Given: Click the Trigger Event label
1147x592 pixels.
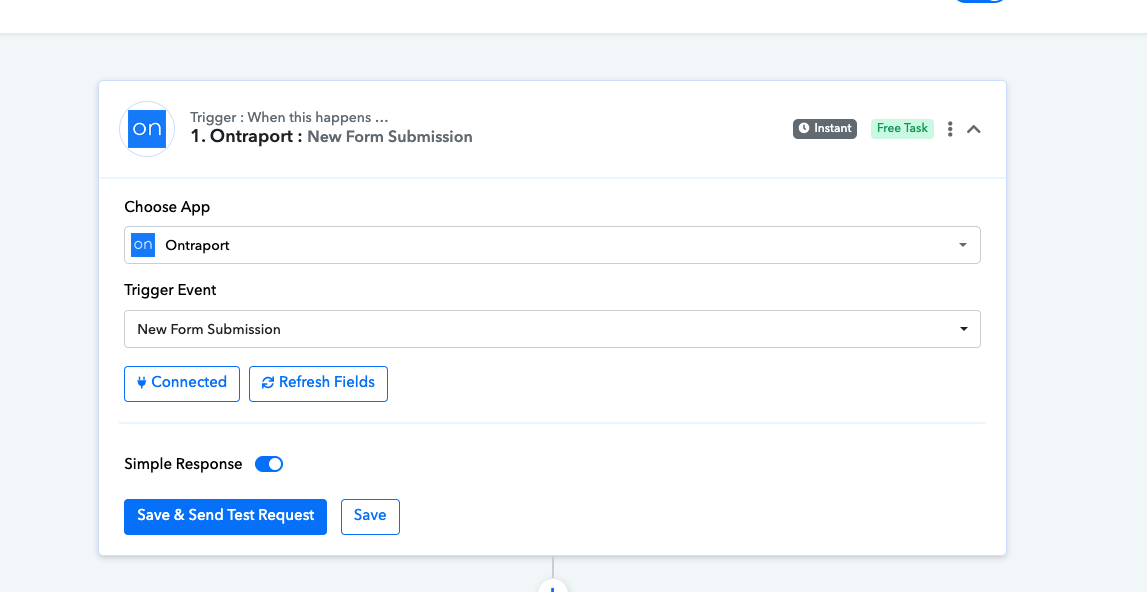Looking at the screenshot, I should coord(170,290).
